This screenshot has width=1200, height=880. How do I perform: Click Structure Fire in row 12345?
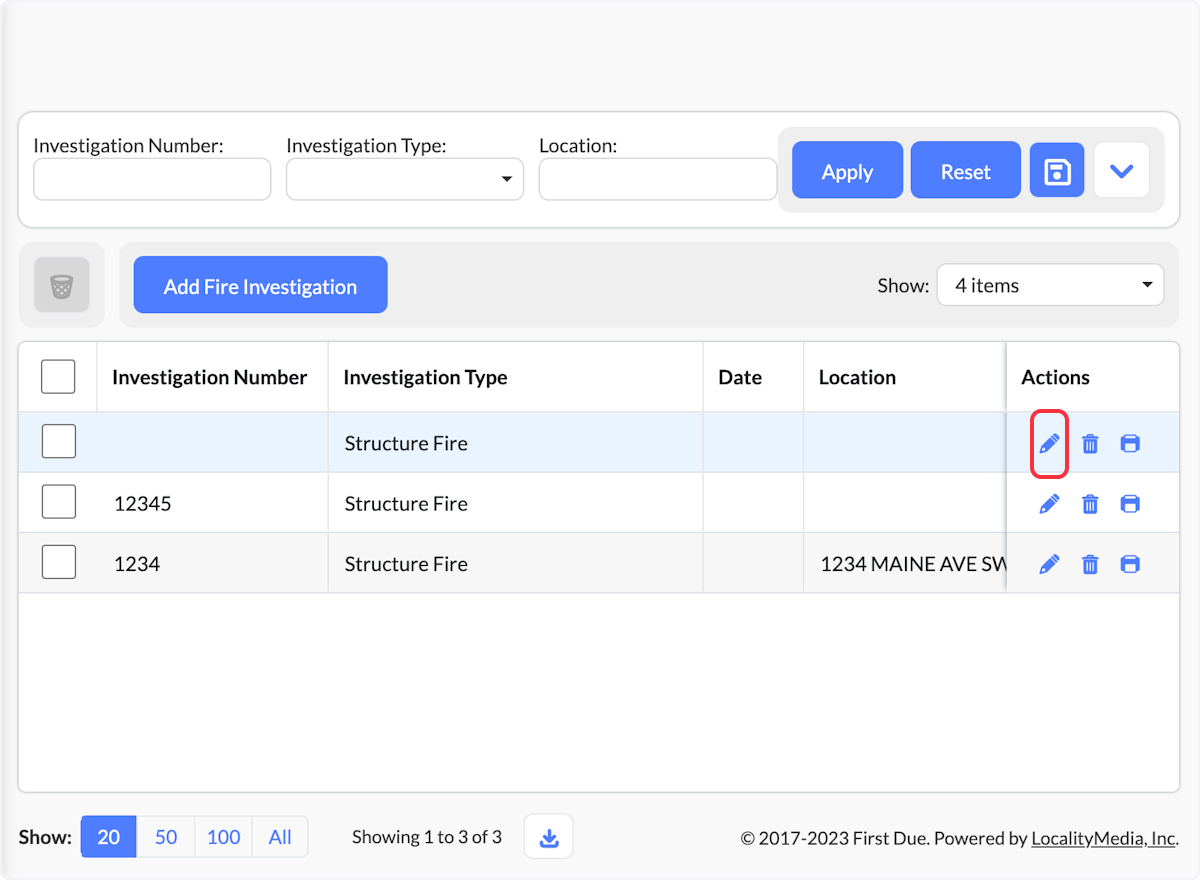tap(406, 504)
